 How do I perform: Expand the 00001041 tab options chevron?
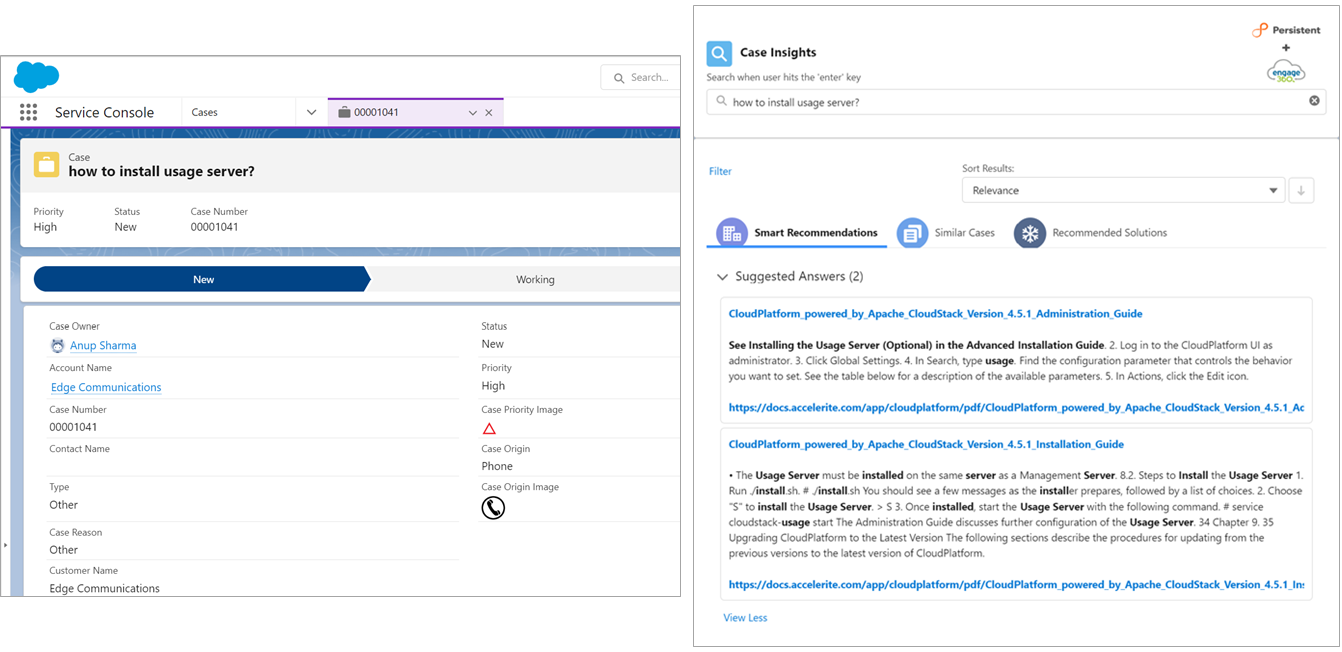tap(473, 113)
